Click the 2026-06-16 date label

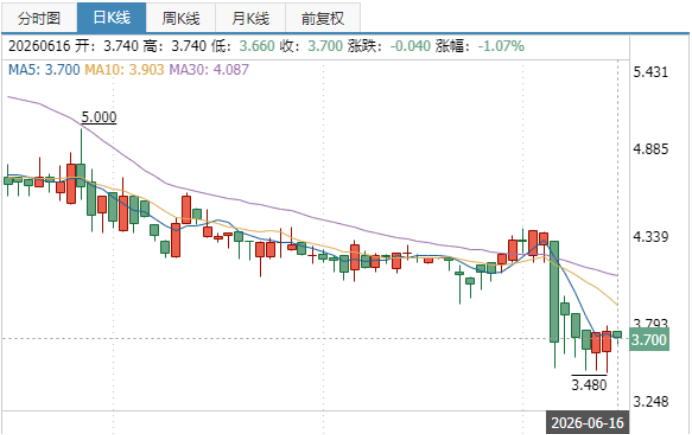click(x=587, y=423)
